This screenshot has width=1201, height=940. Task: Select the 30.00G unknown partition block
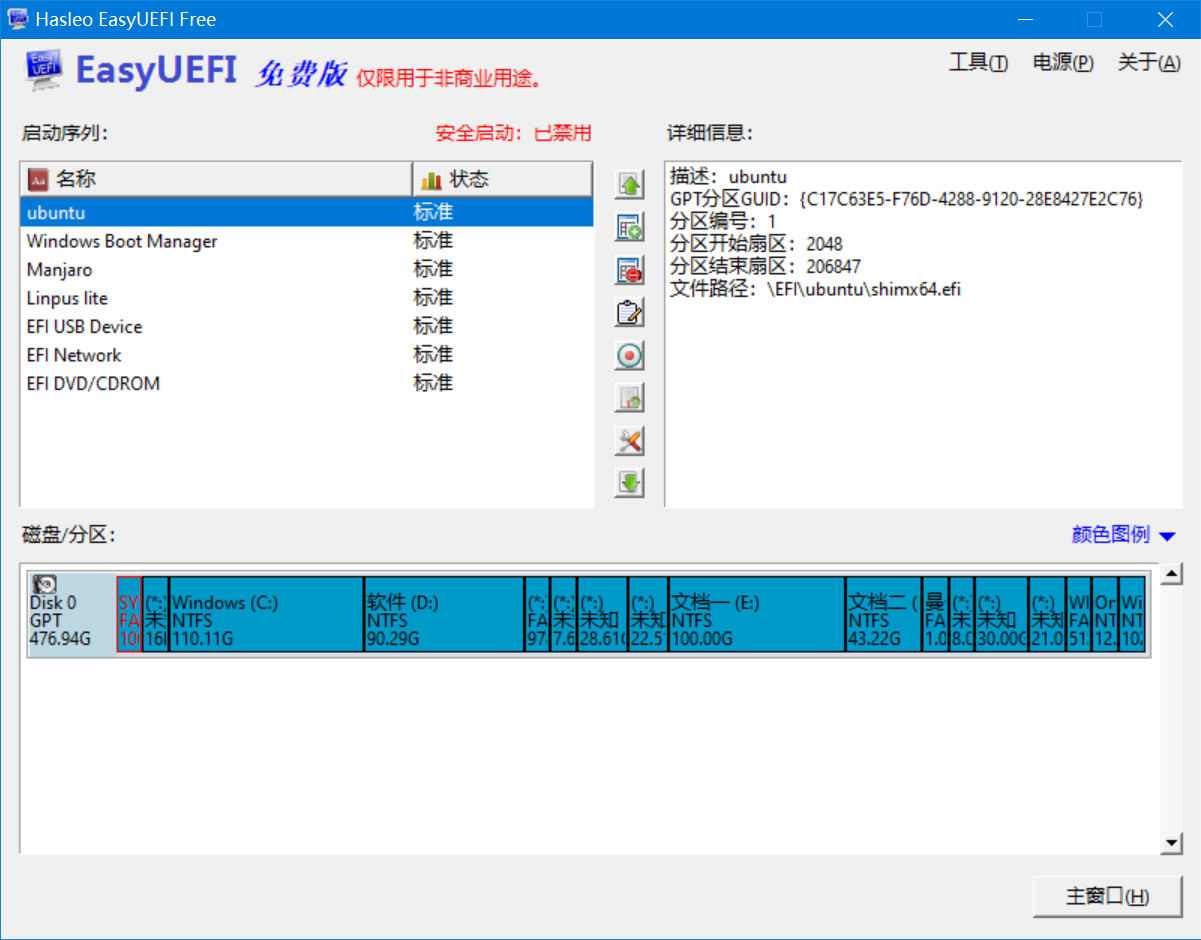click(1001, 614)
